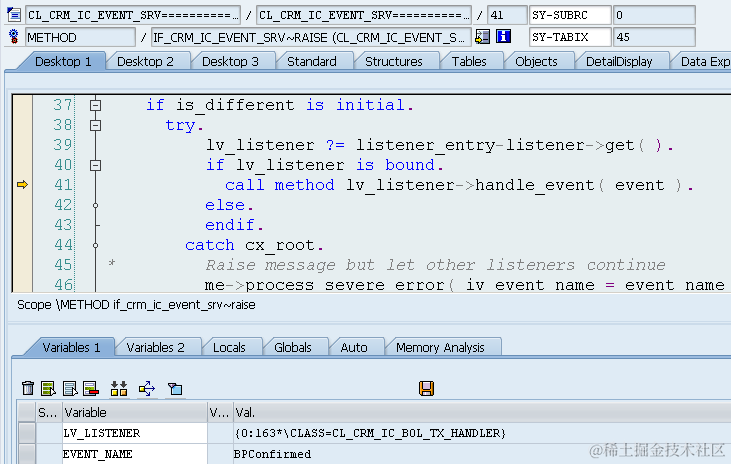Click the LV_LISTENER variable name cell
The image size is (731, 464).
[135, 433]
